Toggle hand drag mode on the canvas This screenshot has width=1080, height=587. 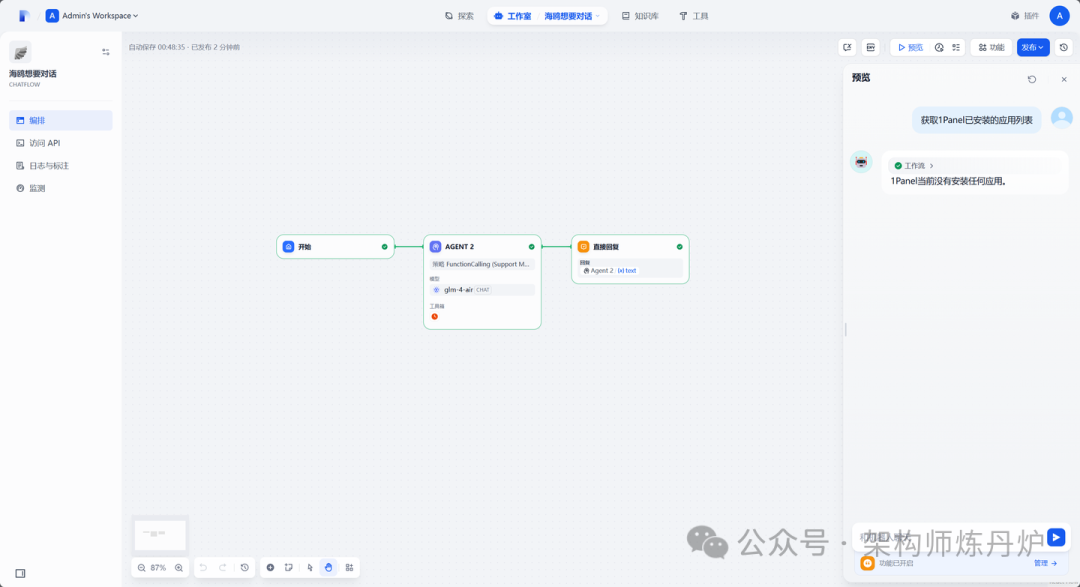point(328,567)
